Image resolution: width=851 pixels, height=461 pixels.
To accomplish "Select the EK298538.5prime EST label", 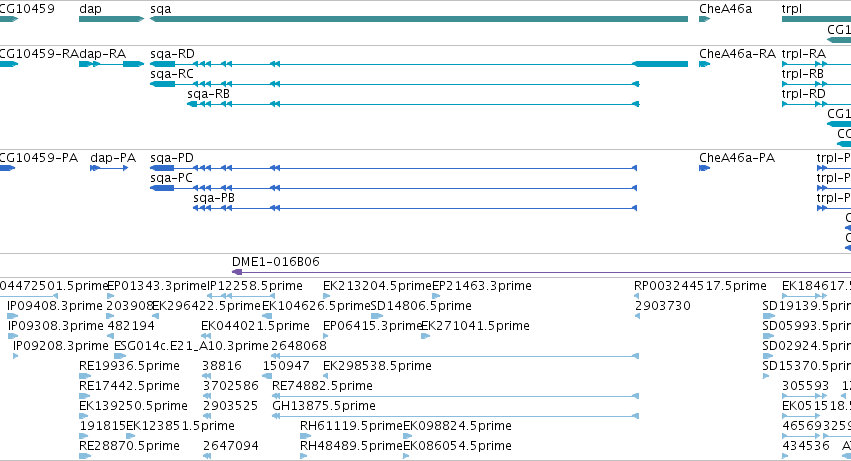I will point(377,366).
